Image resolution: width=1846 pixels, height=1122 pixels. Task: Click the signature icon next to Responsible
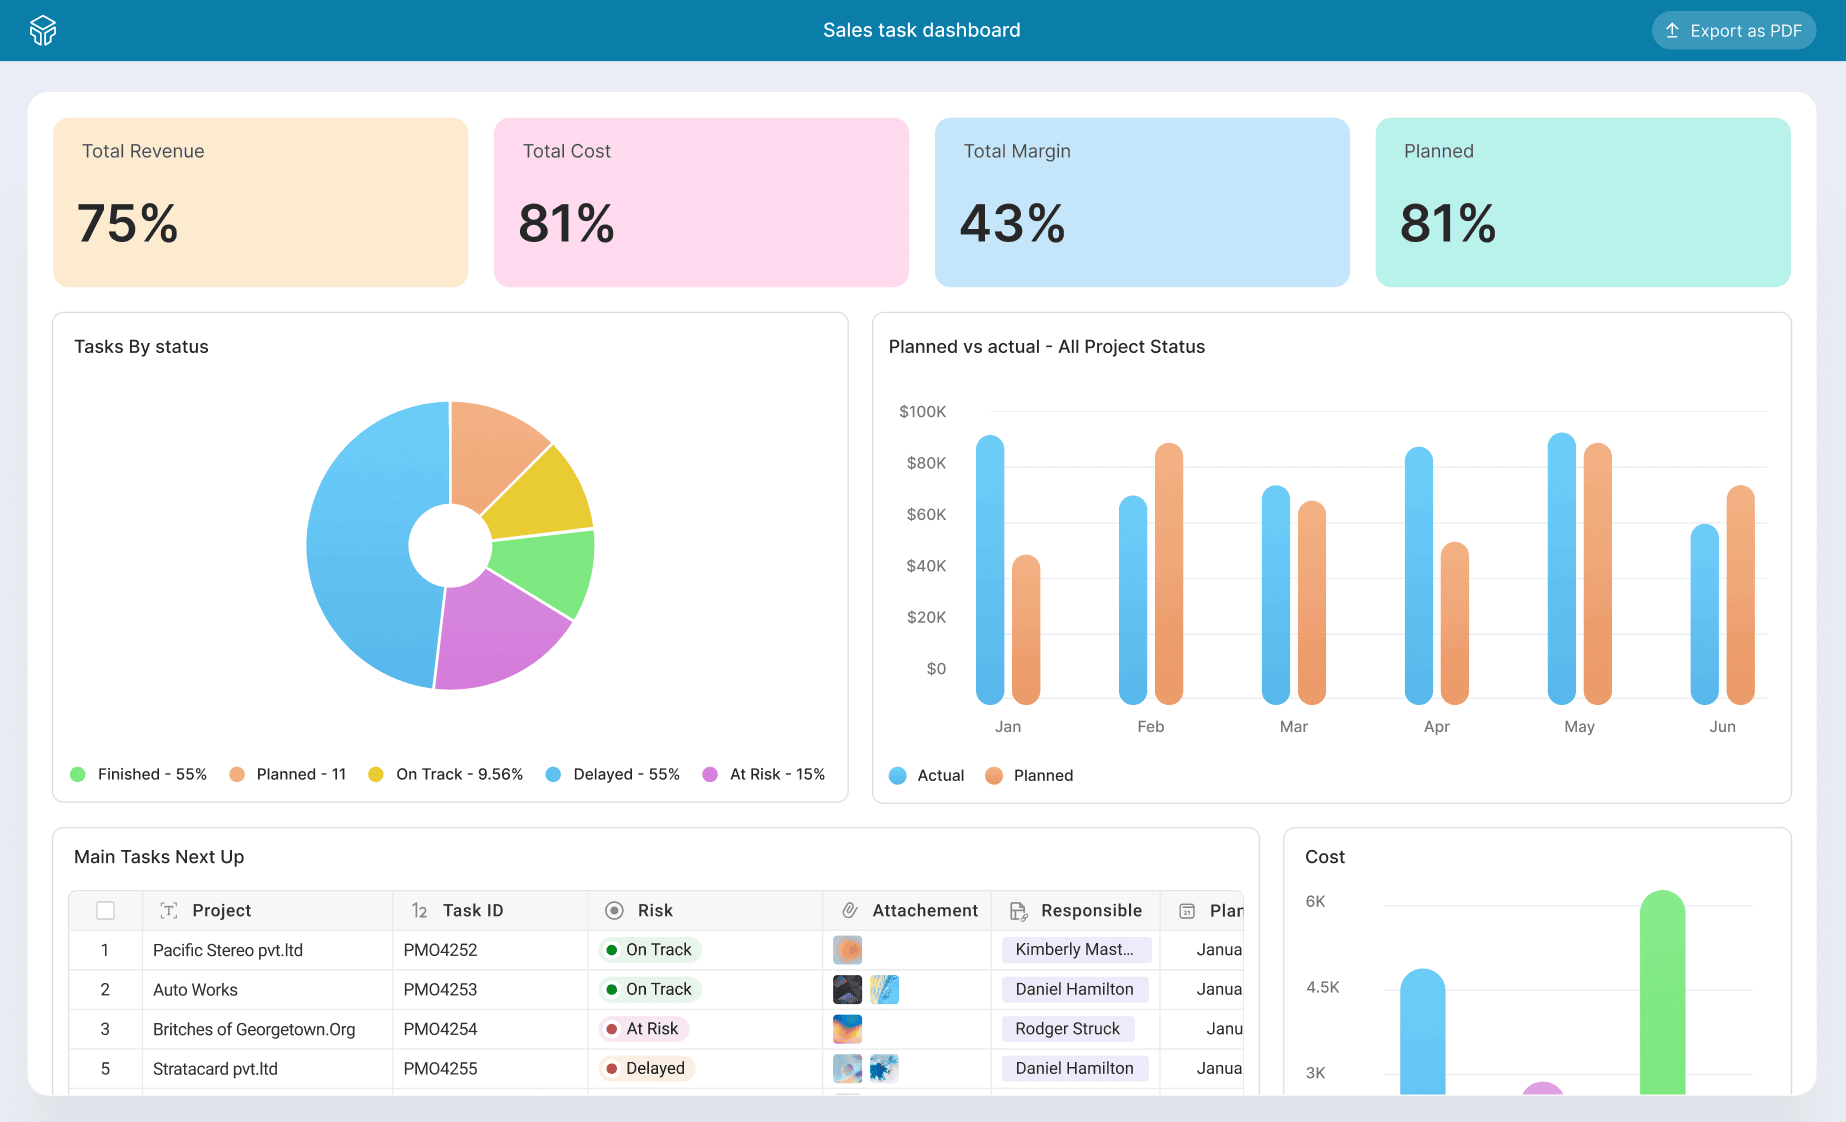(x=1019, y=911)
